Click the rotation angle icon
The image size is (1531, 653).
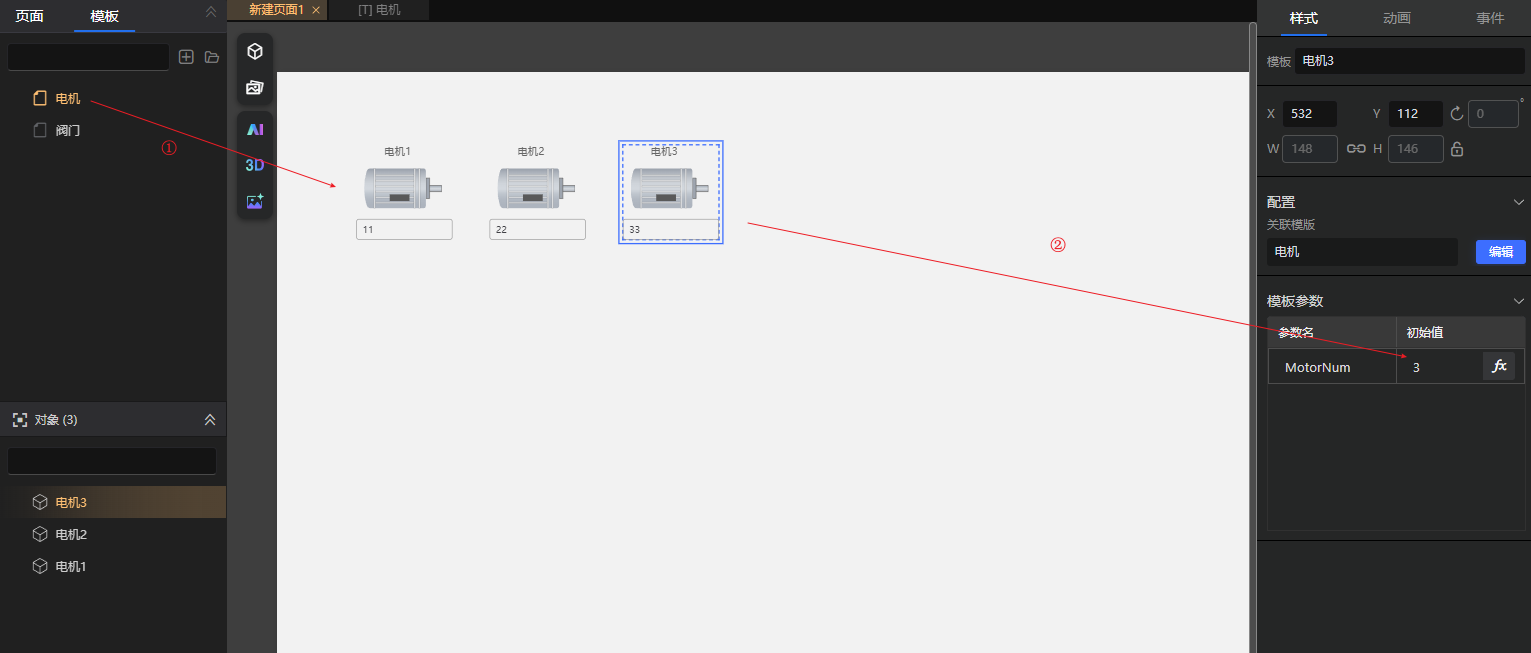pyautogui.click(x=1456, y=113)
